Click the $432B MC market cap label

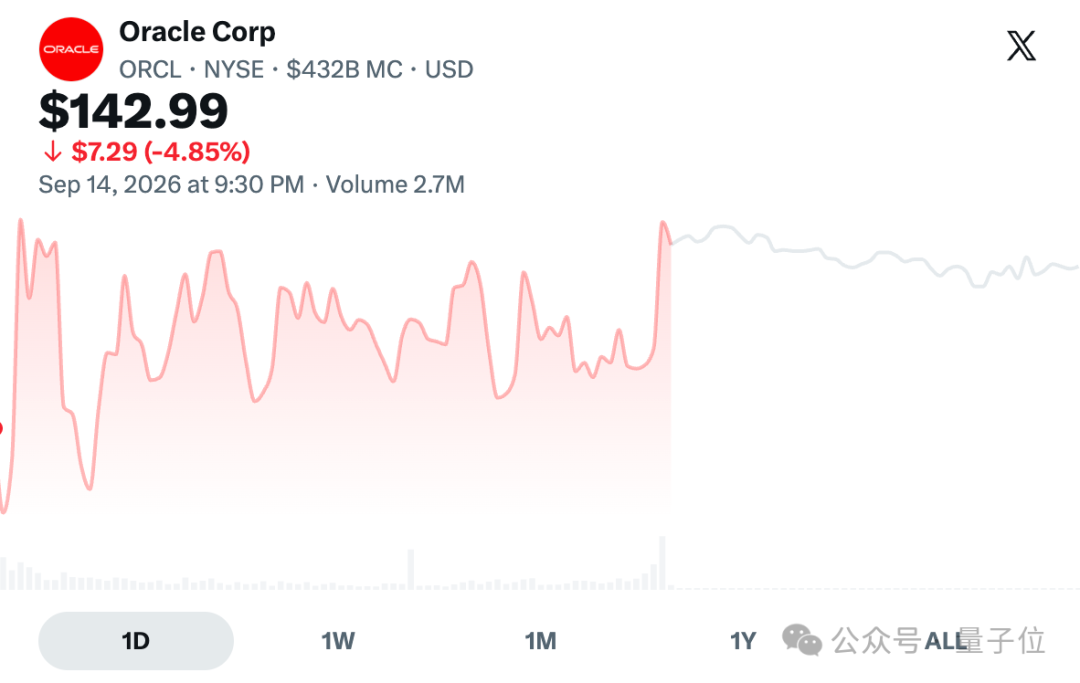coord(344,70)
